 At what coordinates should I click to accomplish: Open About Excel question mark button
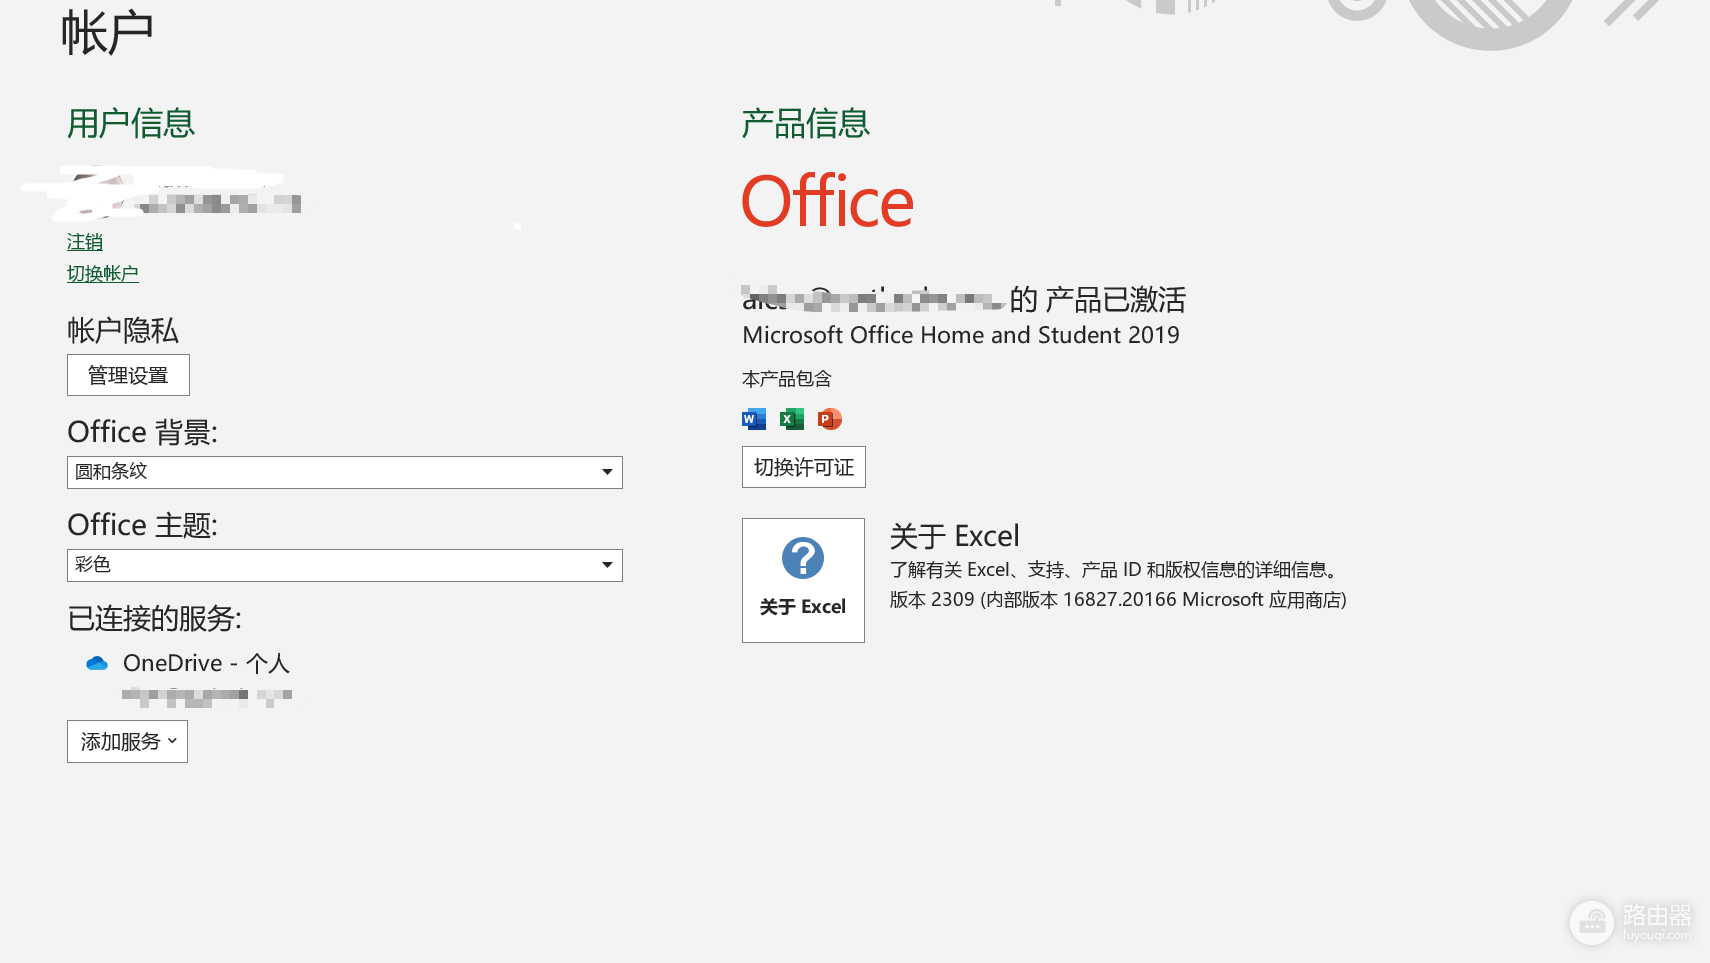(803, 580)
